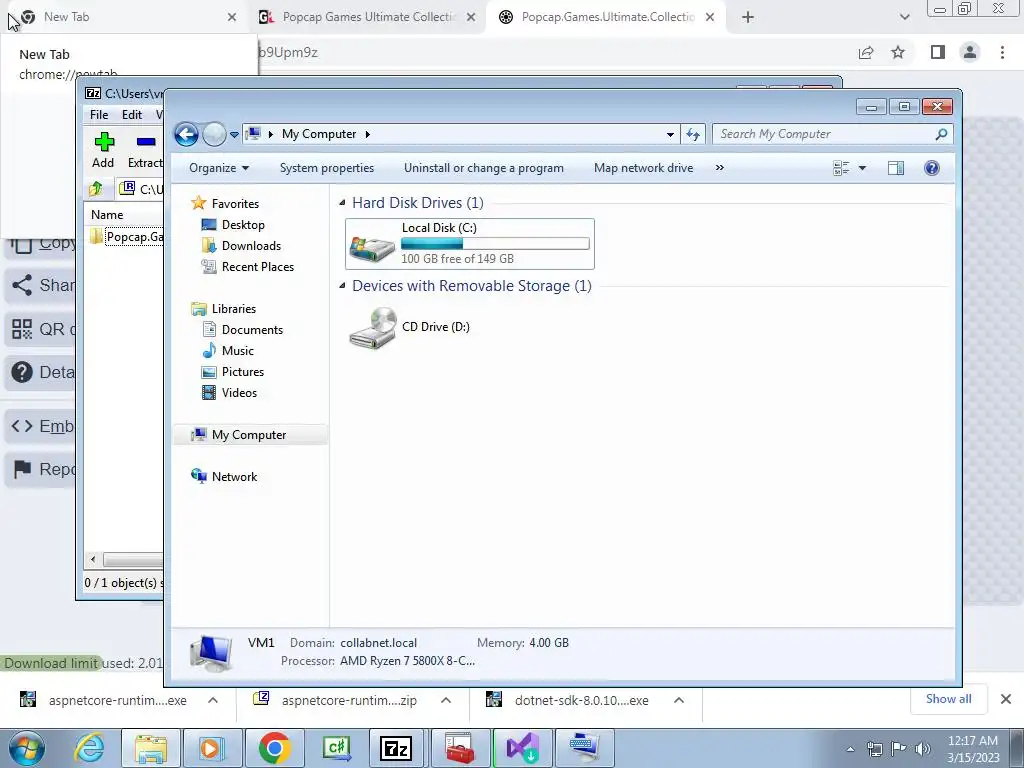Collapse the Hard Disk Drives group
The width and height of the screenshot is (1024, 768).
[x=342, y=203]
